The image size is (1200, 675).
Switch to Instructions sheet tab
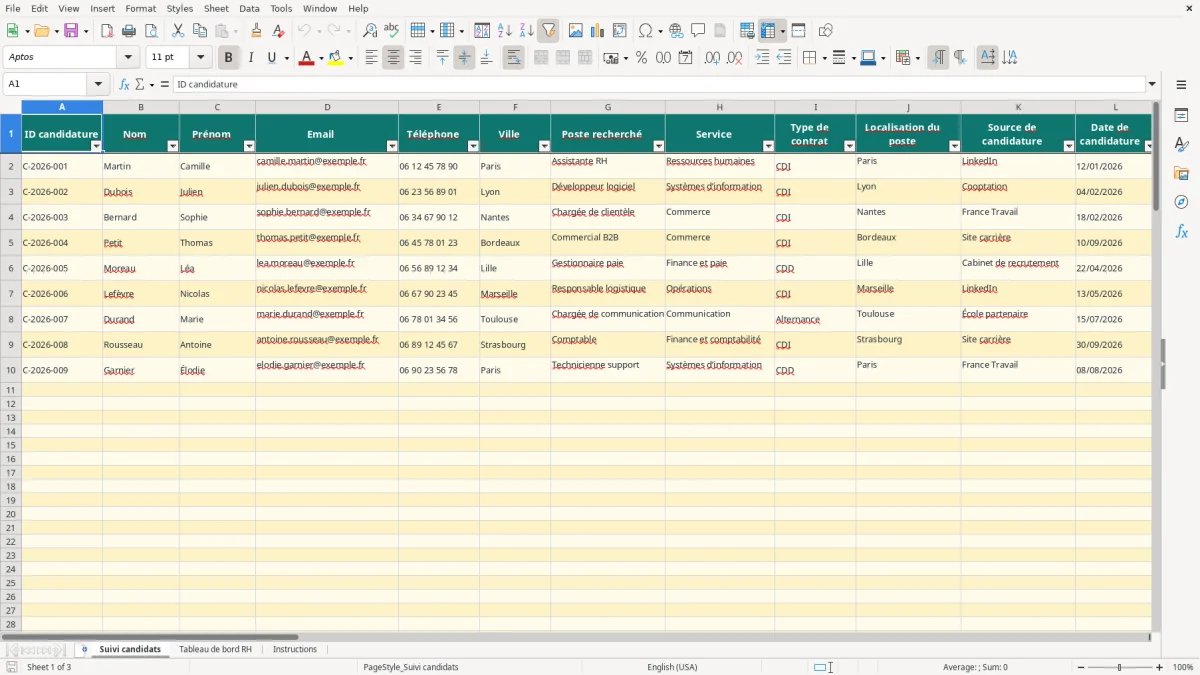coord(295,649)
